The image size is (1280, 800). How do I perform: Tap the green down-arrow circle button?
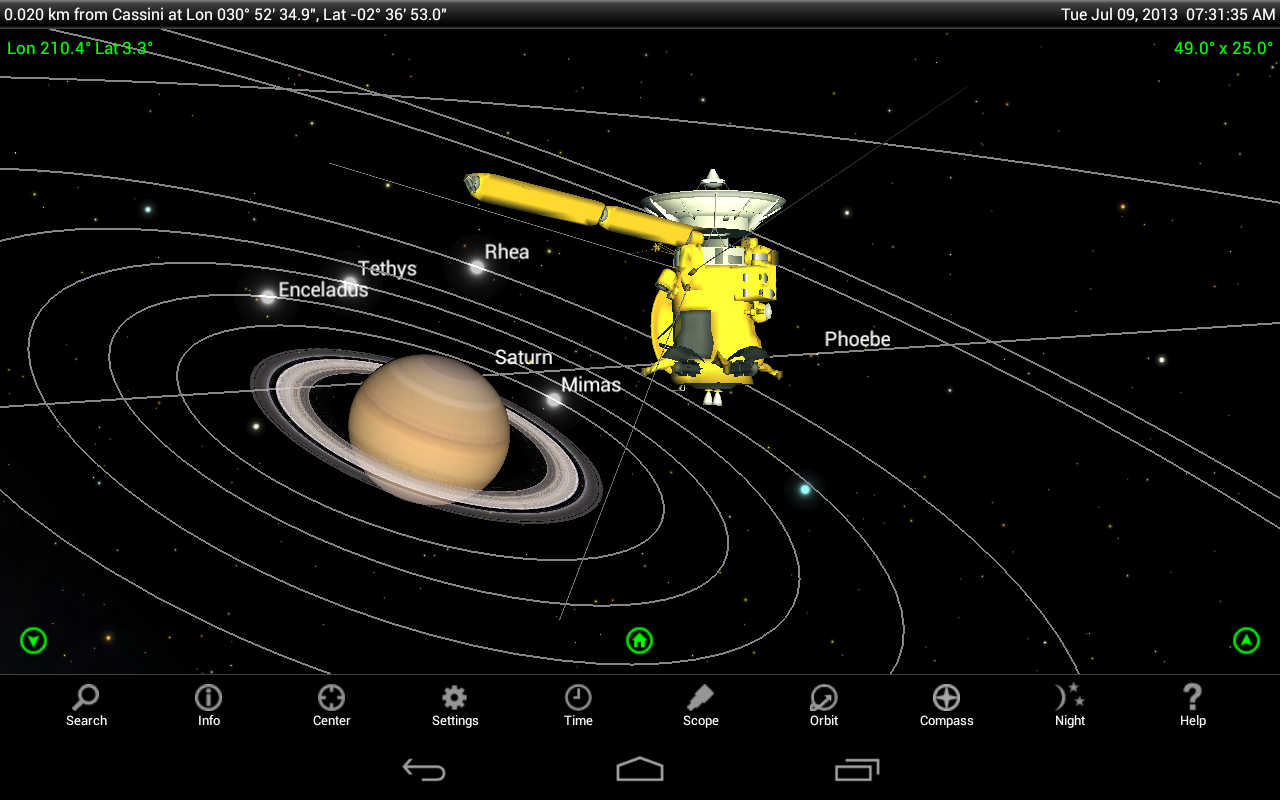tap(34, 640)
